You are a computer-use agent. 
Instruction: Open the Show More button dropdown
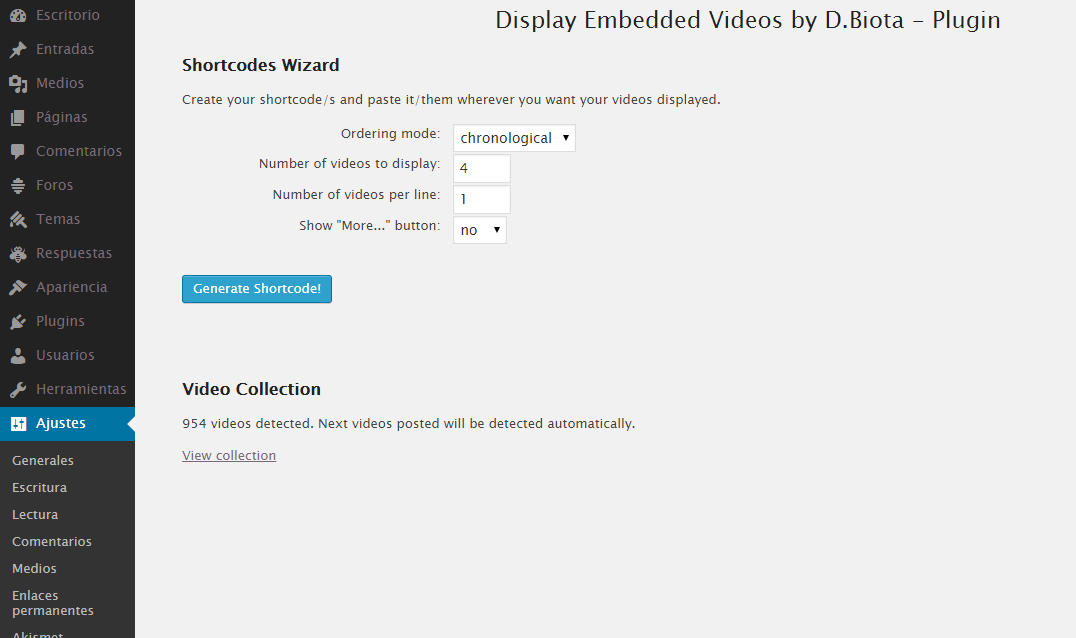coord(480,230)
